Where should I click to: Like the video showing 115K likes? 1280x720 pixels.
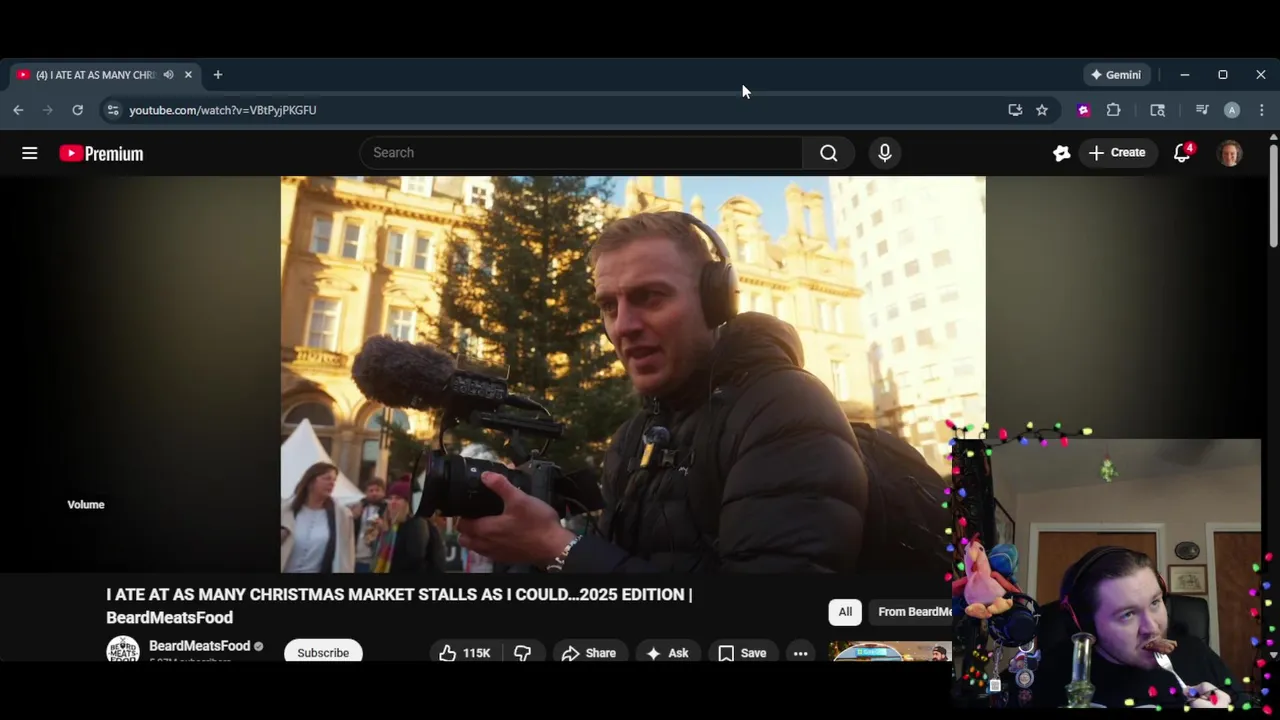[464, 653]
